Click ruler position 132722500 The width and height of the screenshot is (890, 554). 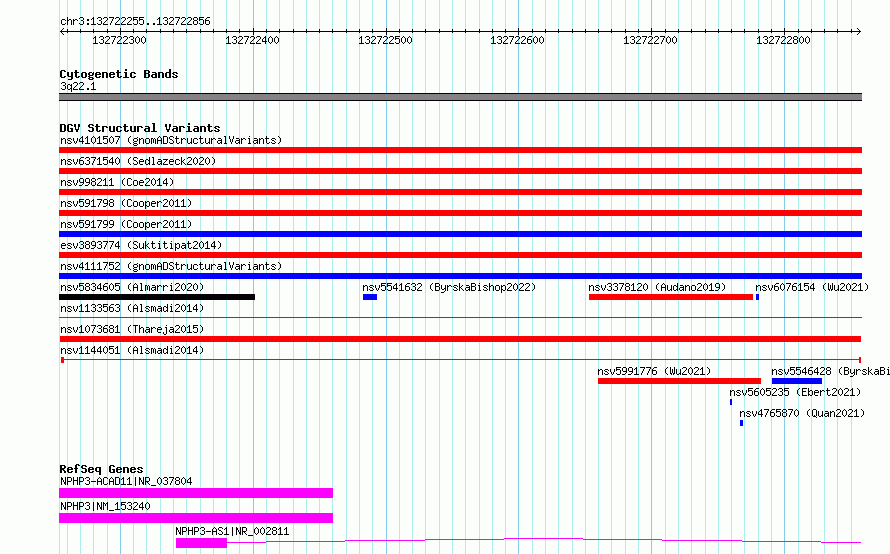pyautogui.click(x=385, y=40)
